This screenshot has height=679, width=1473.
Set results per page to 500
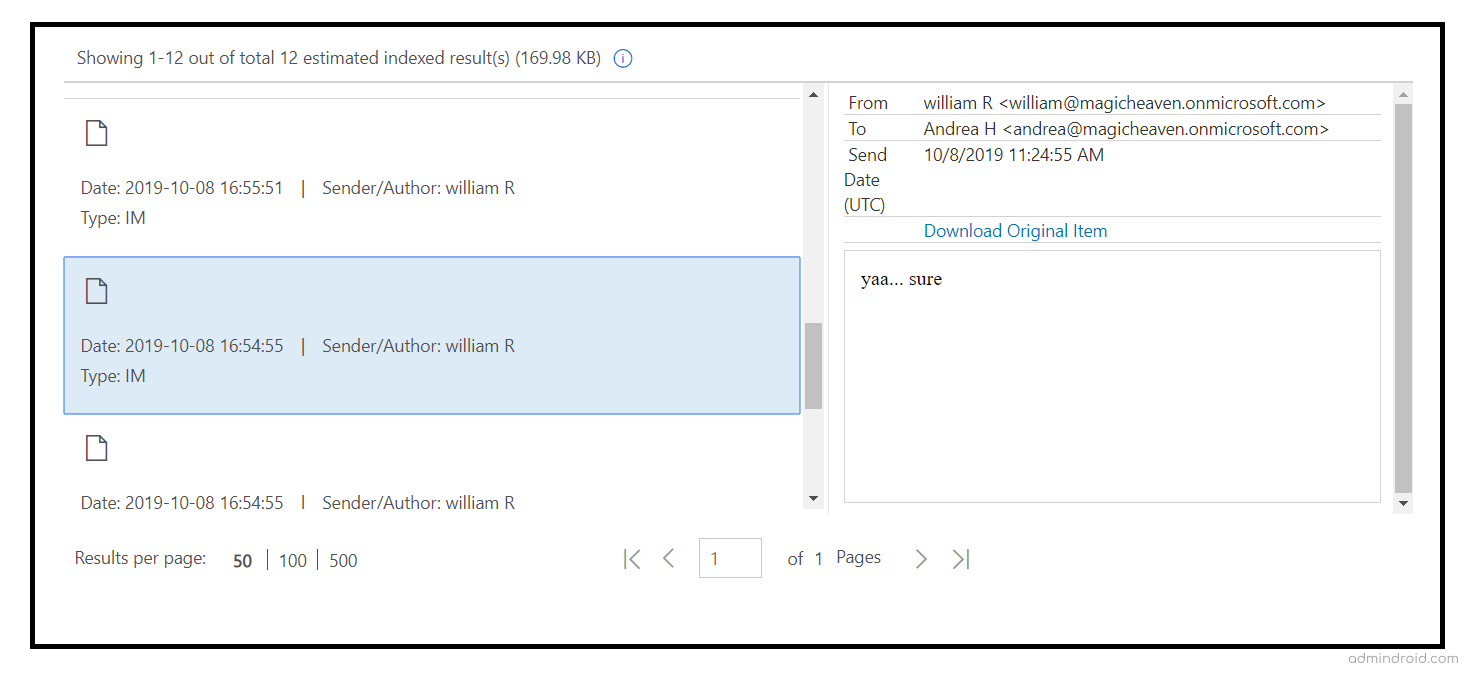342,560
